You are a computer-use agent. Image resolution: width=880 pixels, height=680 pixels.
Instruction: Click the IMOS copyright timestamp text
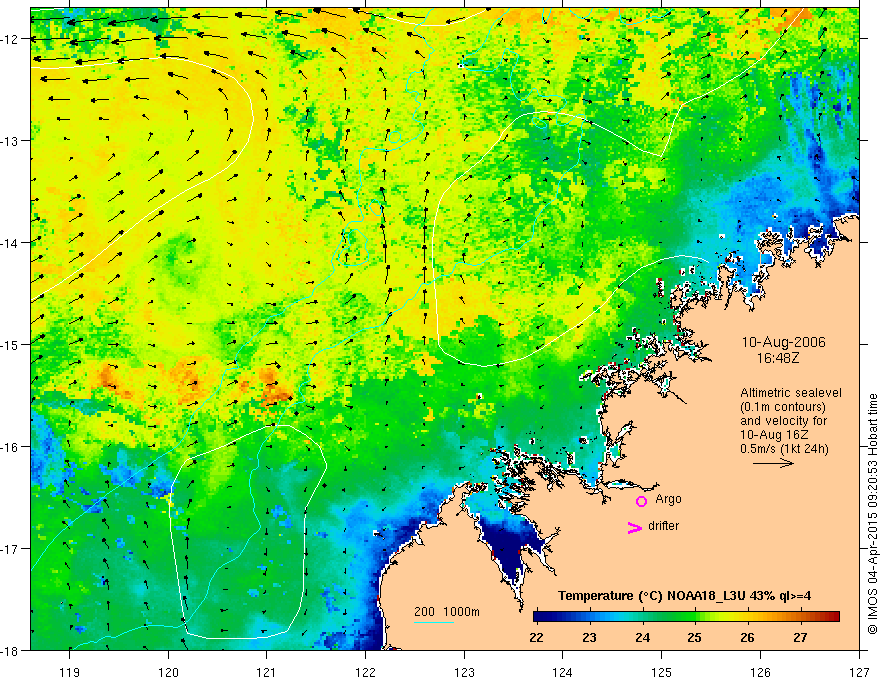(x=873, y=514)
